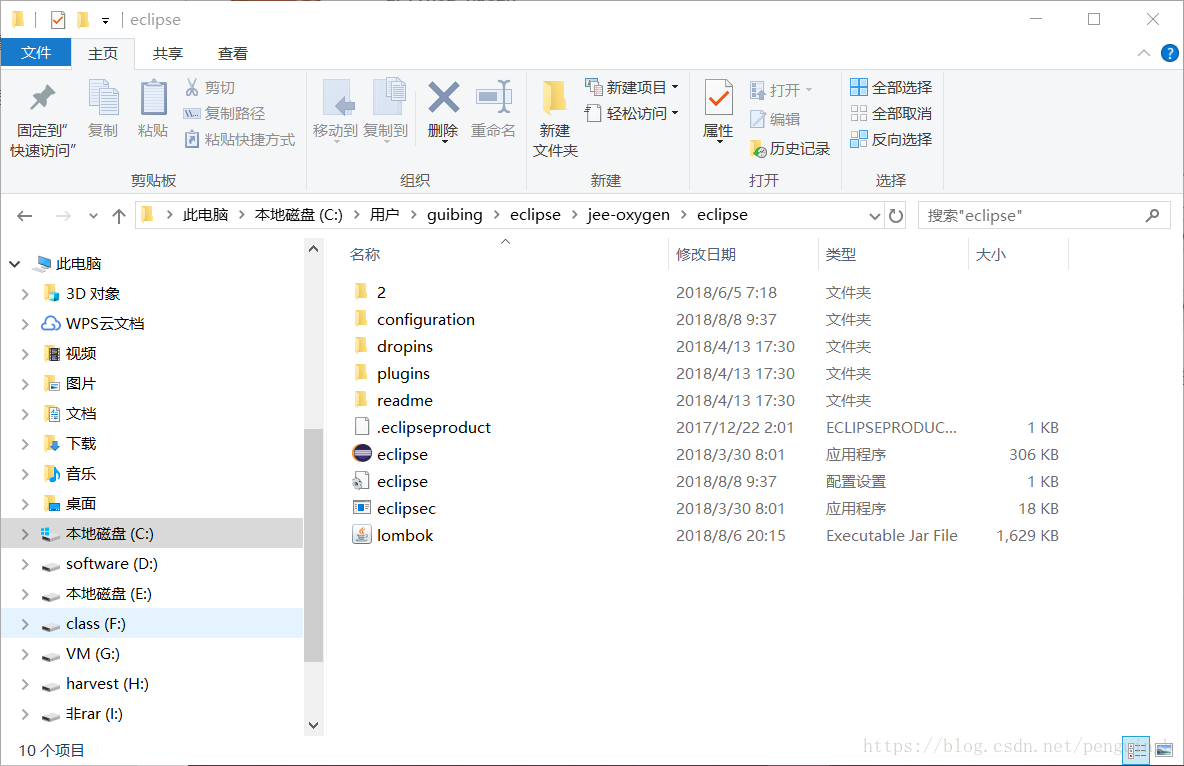Open New item (新建项目) dropdown
The image size is (1184, 766).
point(632,88)
